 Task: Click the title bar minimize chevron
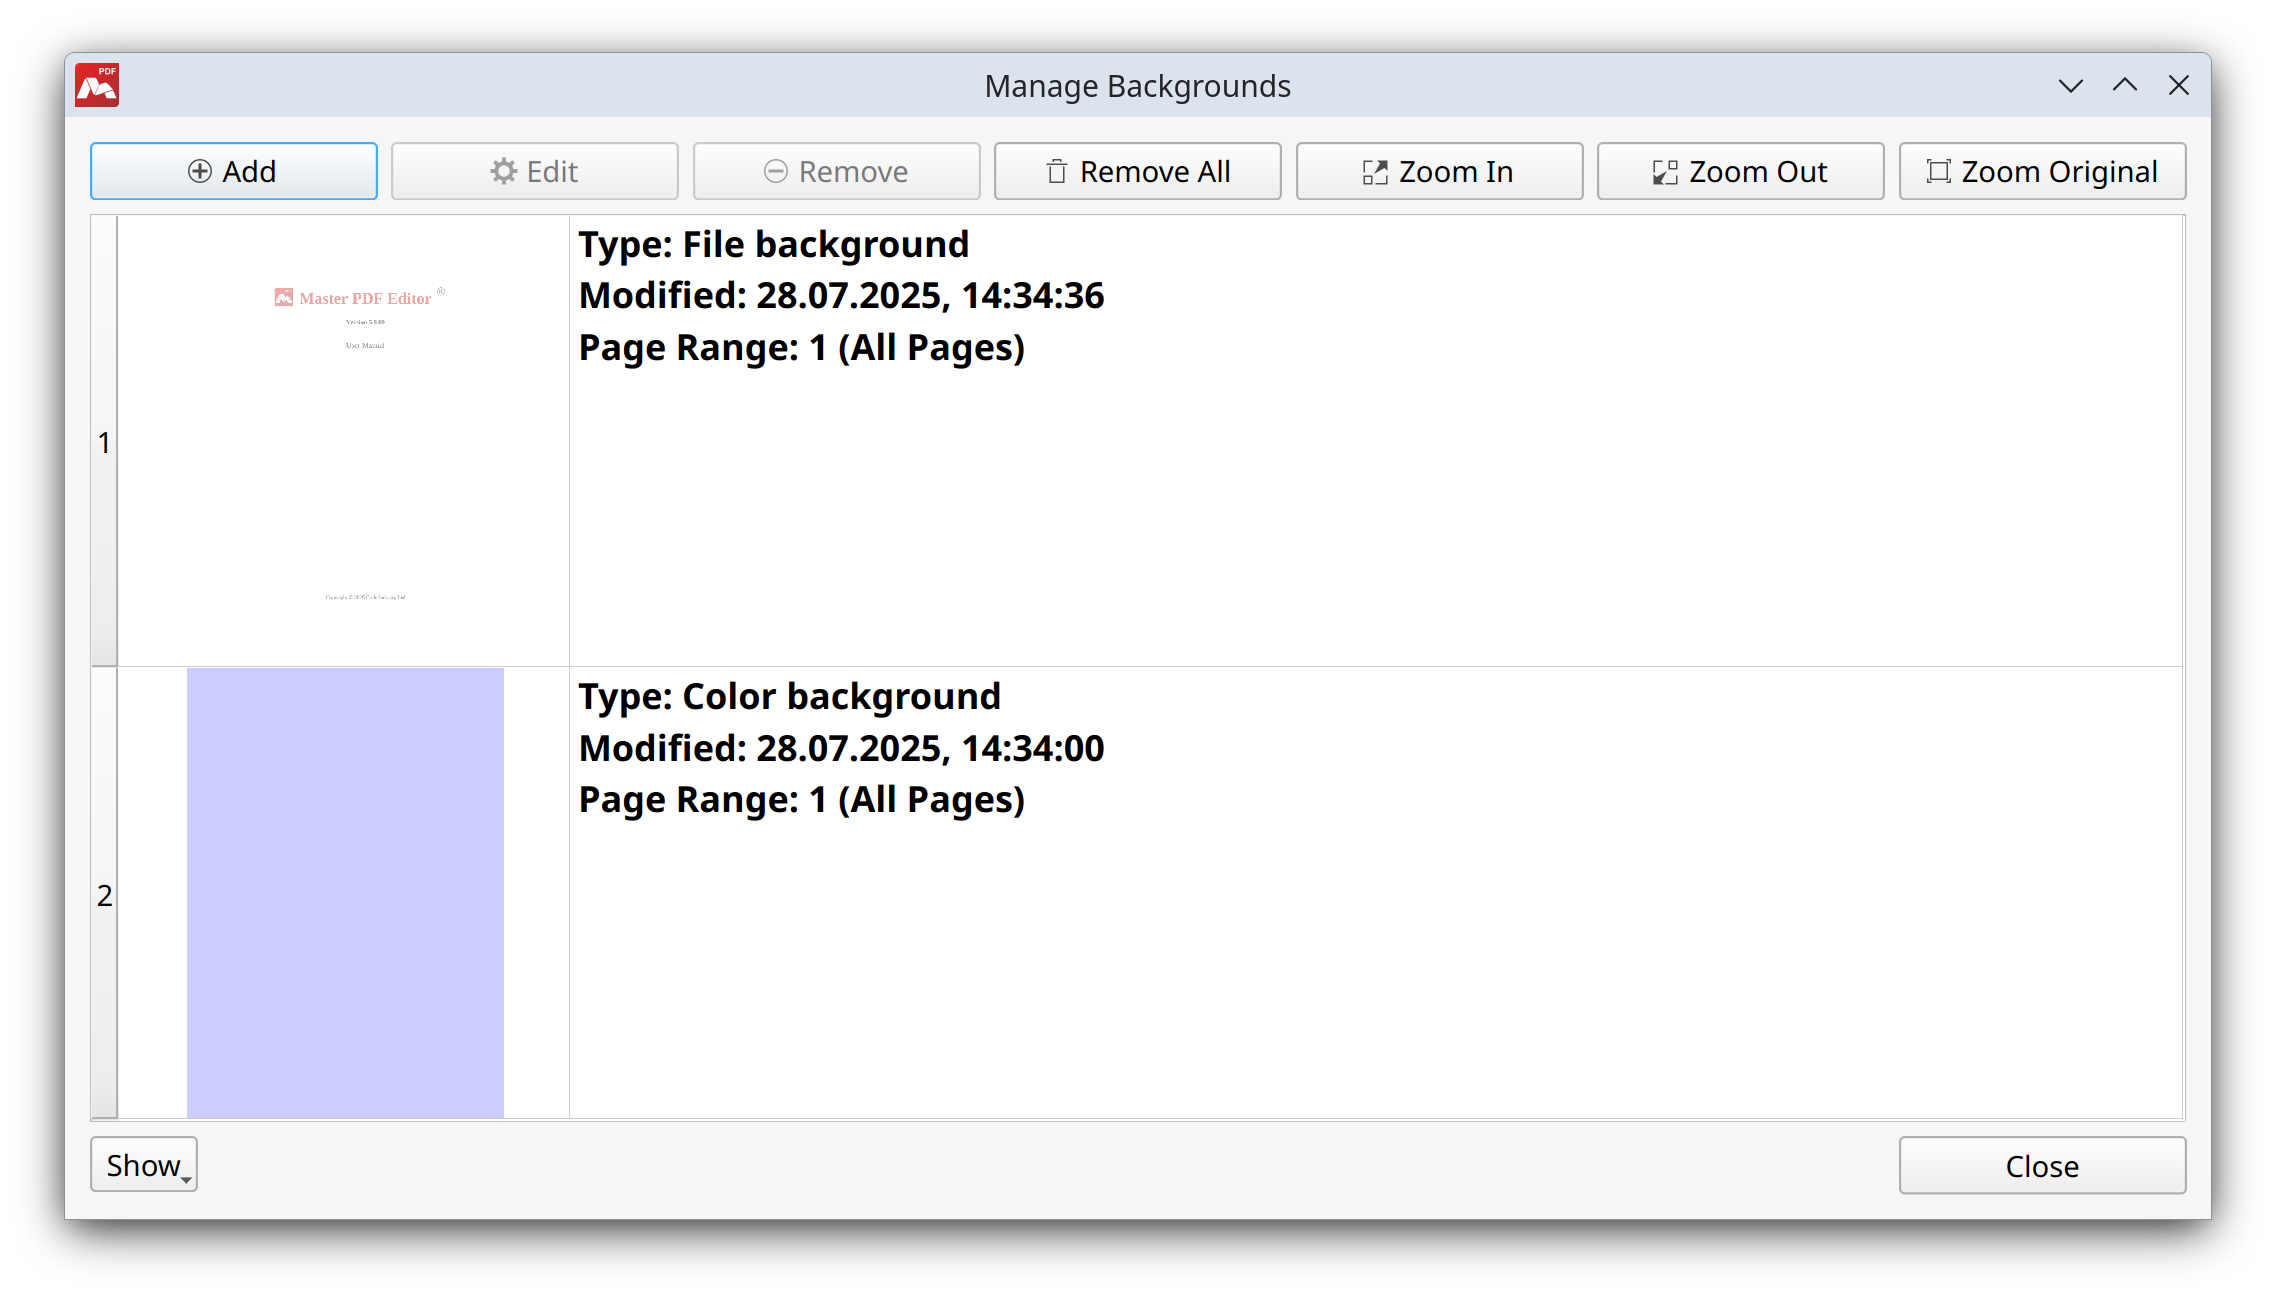pyautogui.click(x=2071, y=86)
